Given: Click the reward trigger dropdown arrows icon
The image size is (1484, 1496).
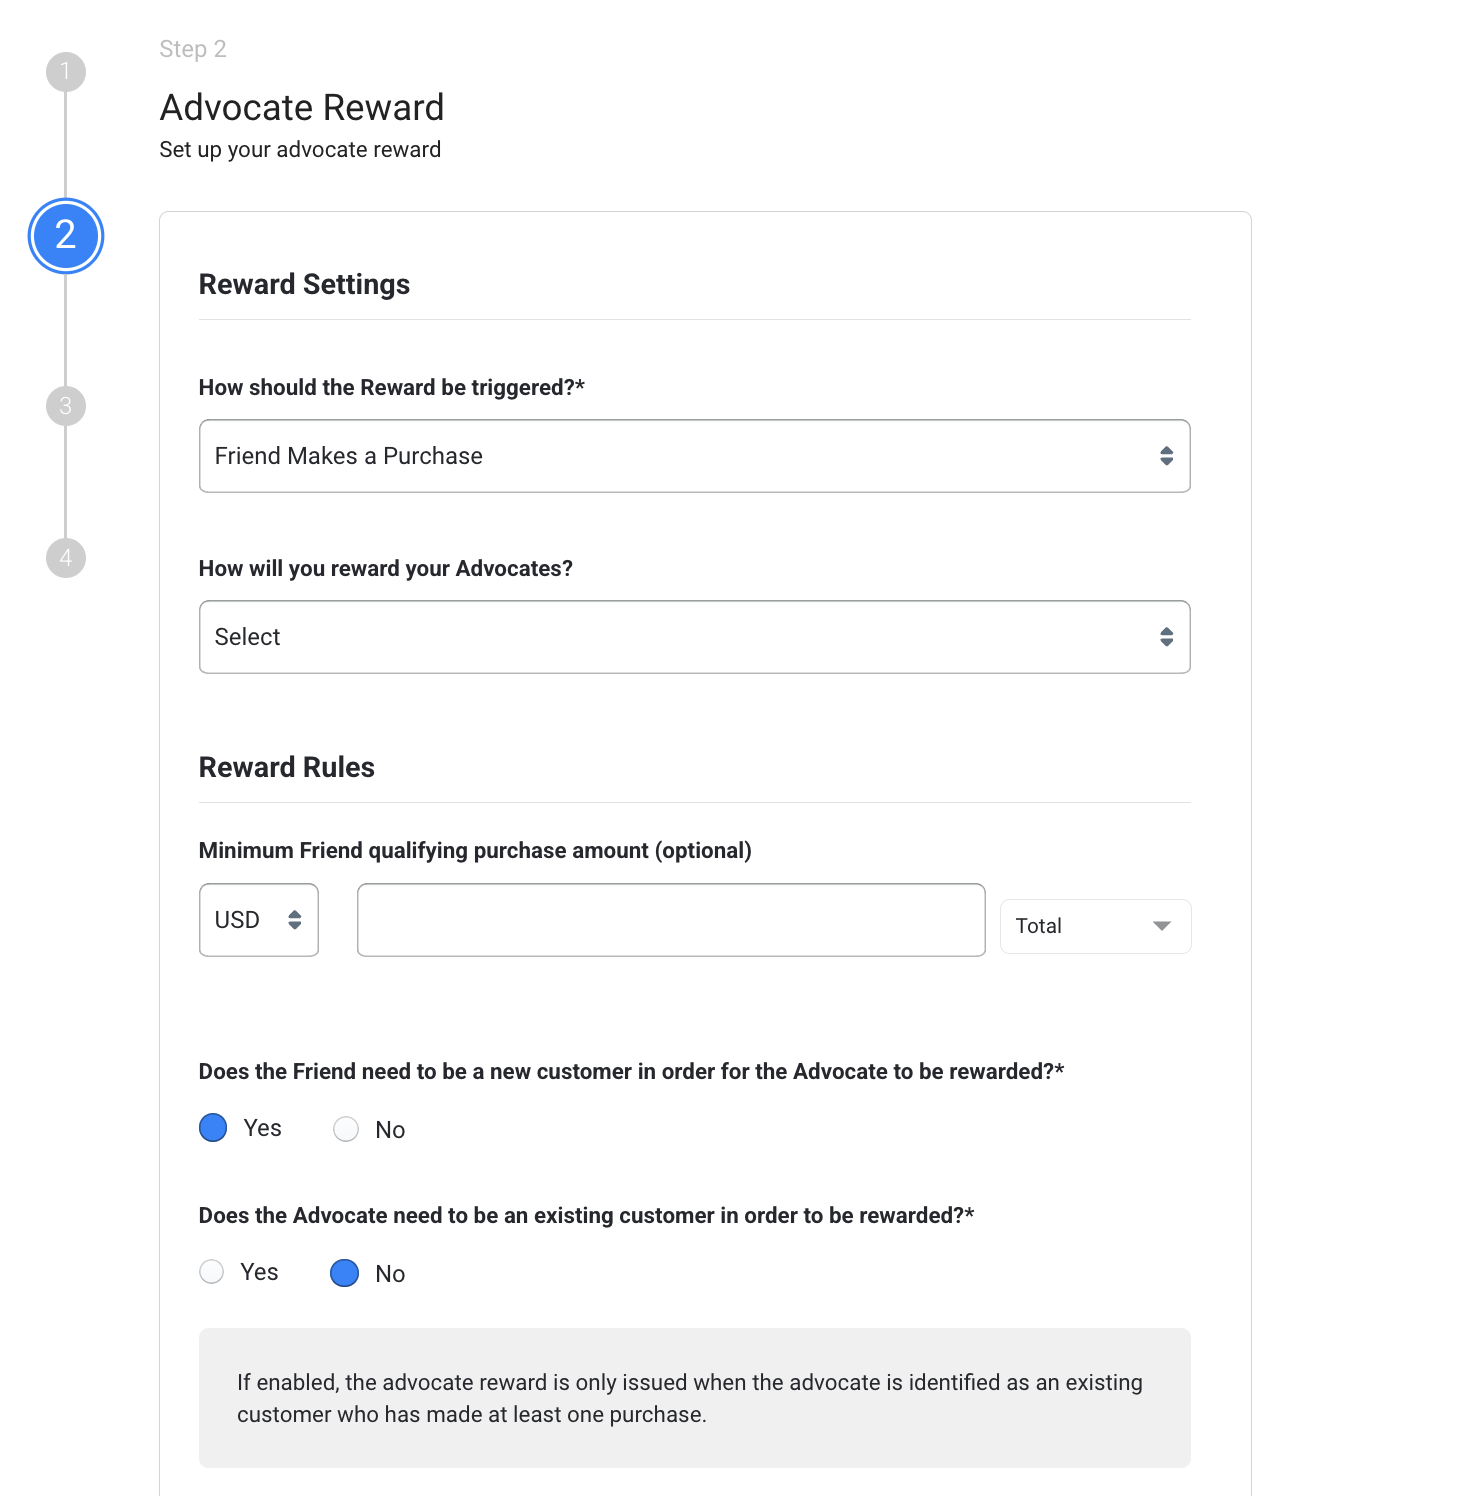Looking at the screenshot, I should [x=1166, y=456].
